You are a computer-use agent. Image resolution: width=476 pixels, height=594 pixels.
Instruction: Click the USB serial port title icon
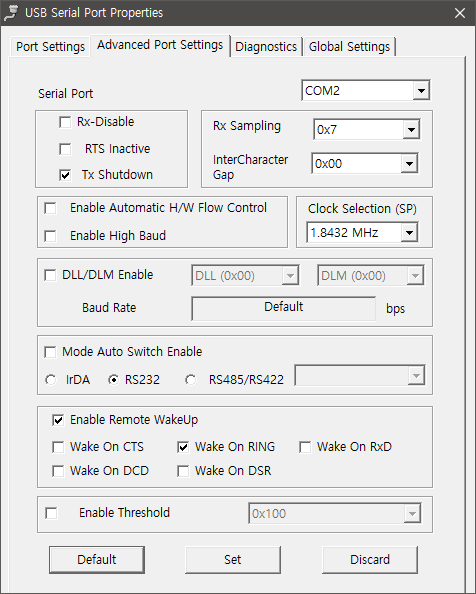coord(11,13)
